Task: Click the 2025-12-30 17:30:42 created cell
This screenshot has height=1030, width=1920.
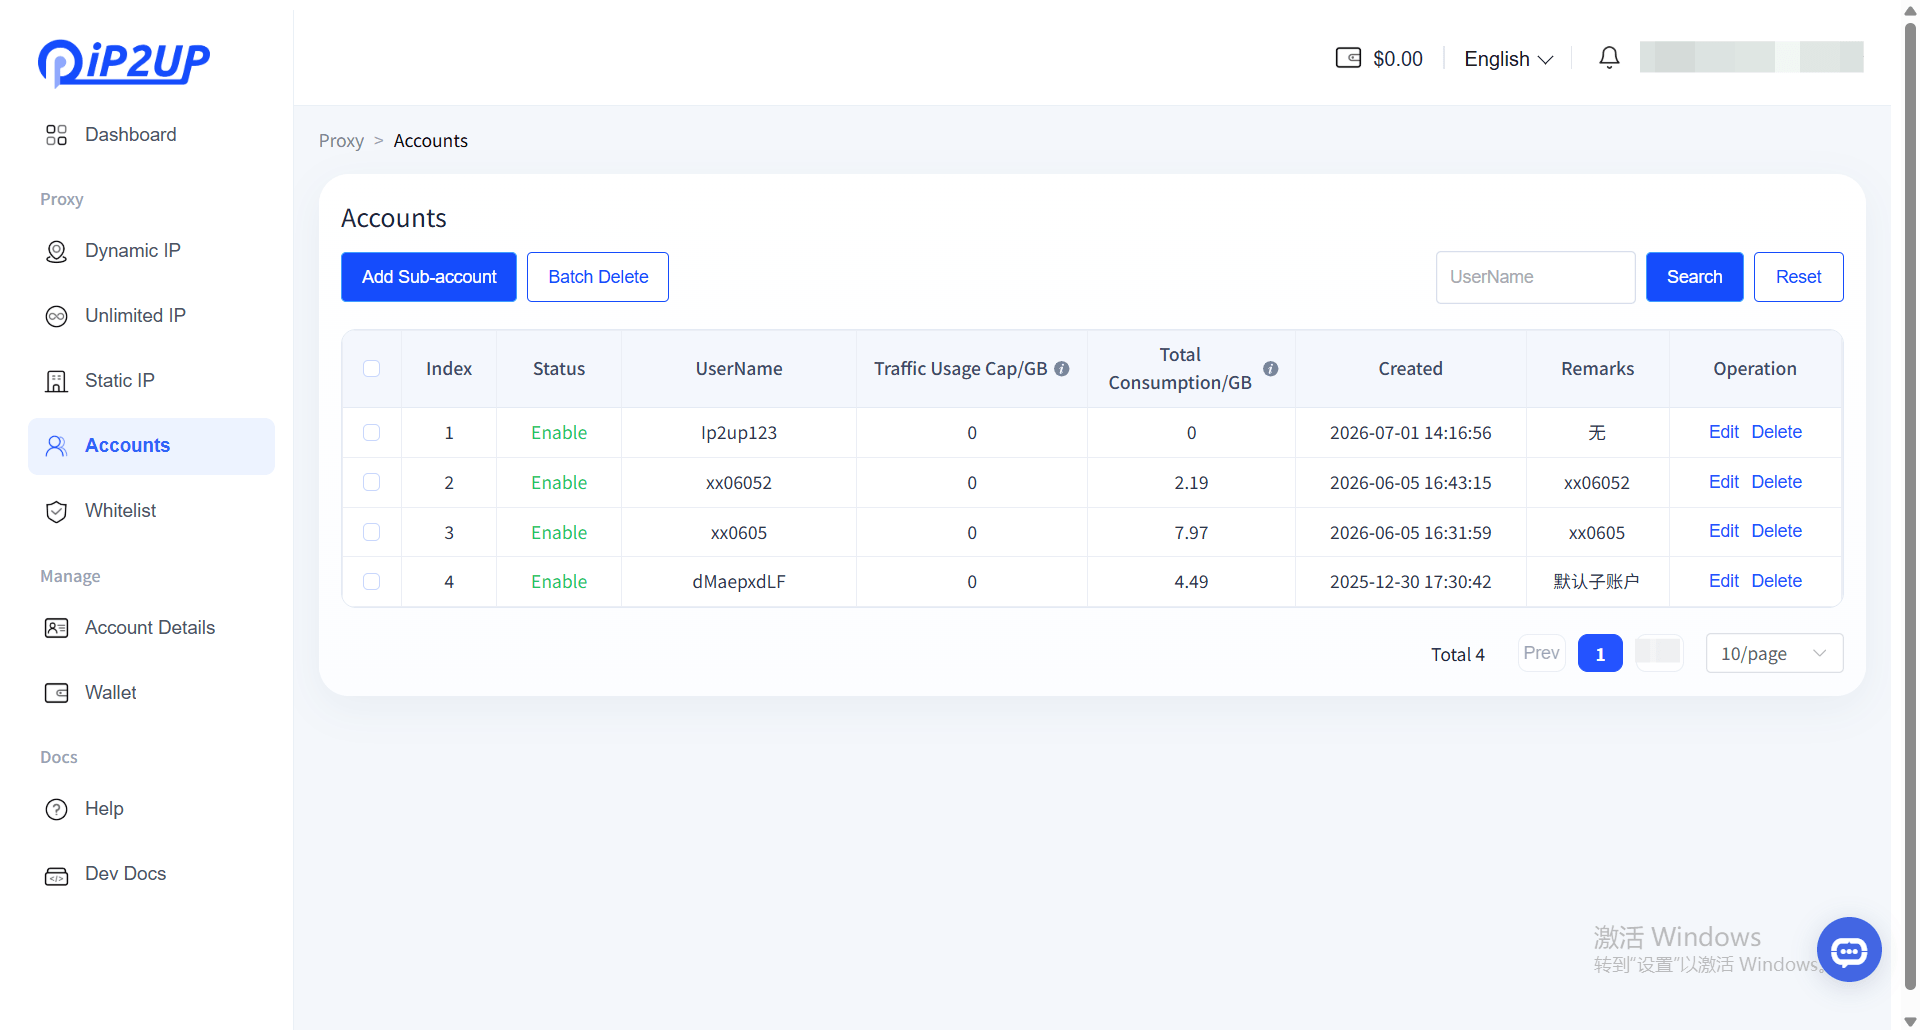Action: coord(1410,582)
